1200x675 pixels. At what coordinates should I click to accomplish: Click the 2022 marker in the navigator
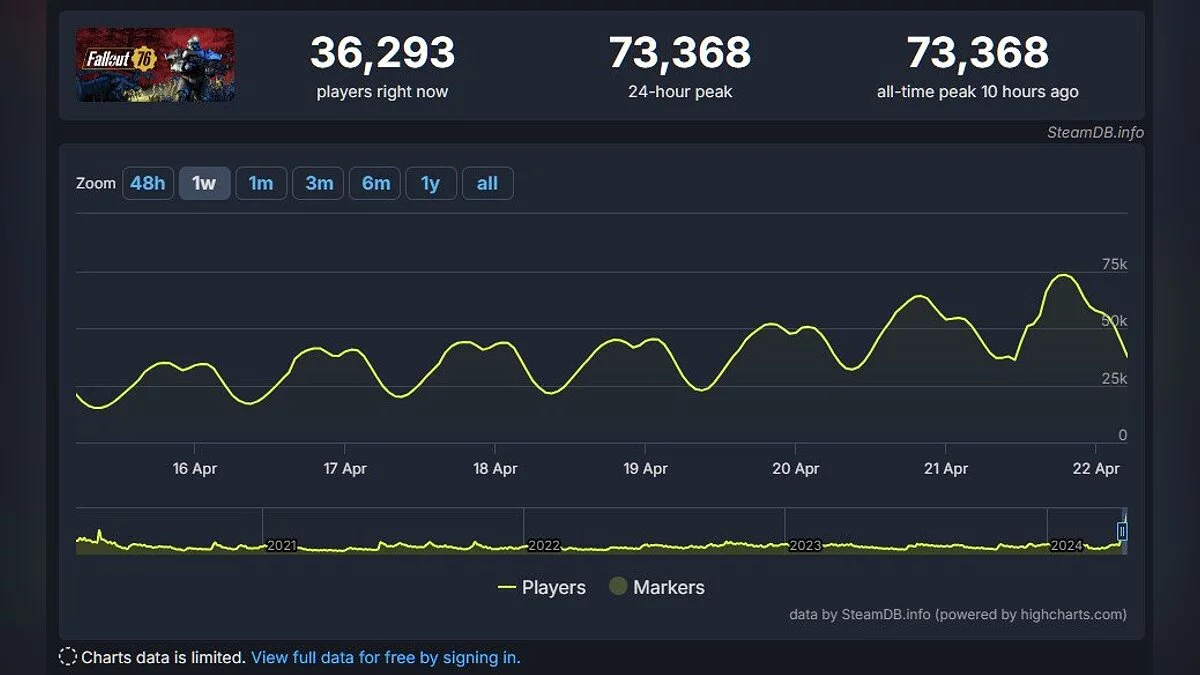pyautogui.click(x=544, y=546)
